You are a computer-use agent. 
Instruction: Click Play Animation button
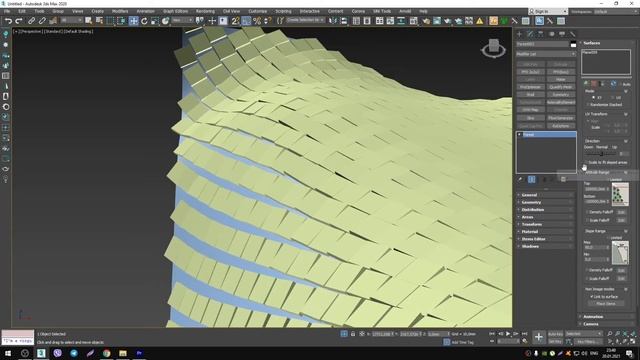(508, 334)
